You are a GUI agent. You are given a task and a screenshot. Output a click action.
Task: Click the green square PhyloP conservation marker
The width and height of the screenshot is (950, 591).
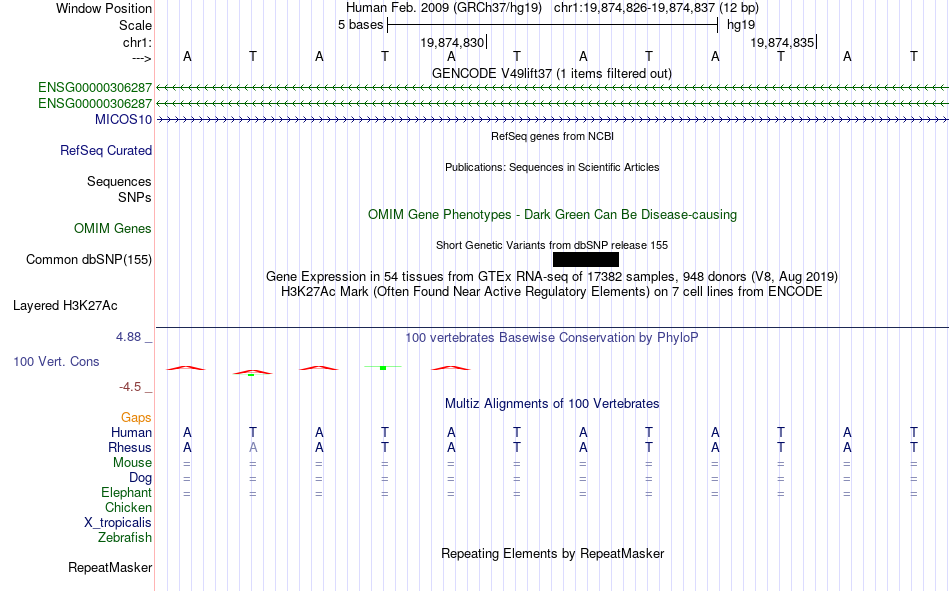coord(383,368)
